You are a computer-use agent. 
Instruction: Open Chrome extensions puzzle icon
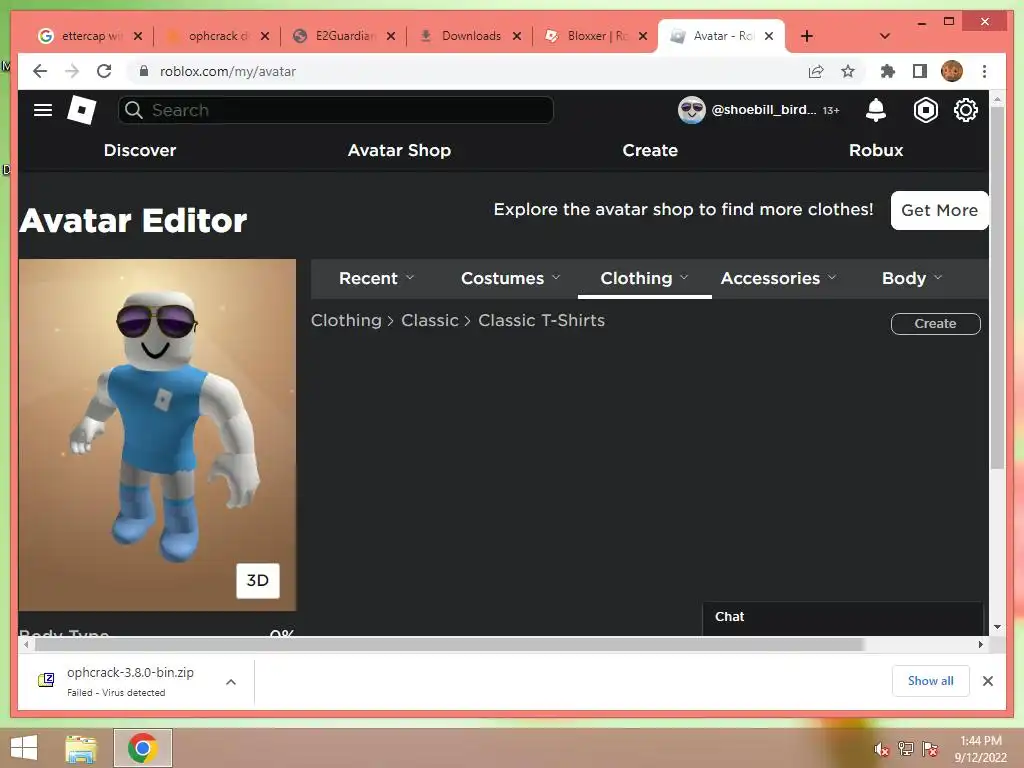(888, 71)
